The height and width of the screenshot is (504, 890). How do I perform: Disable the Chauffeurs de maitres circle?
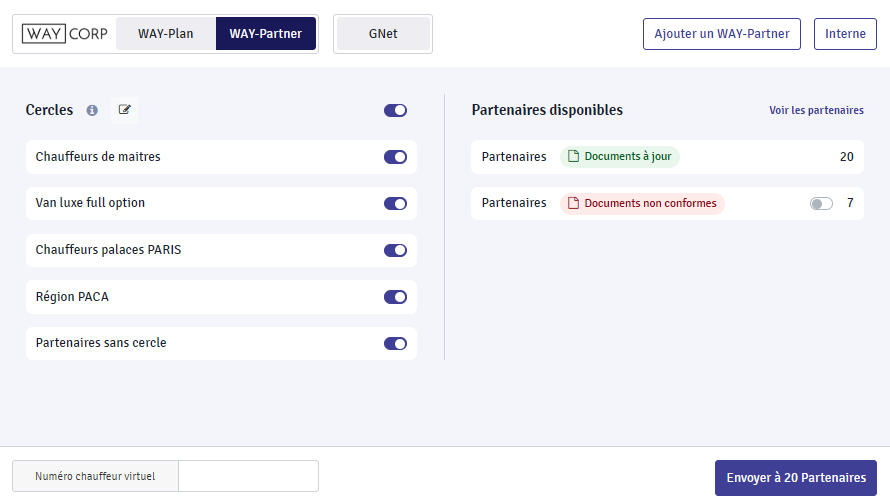395,157
